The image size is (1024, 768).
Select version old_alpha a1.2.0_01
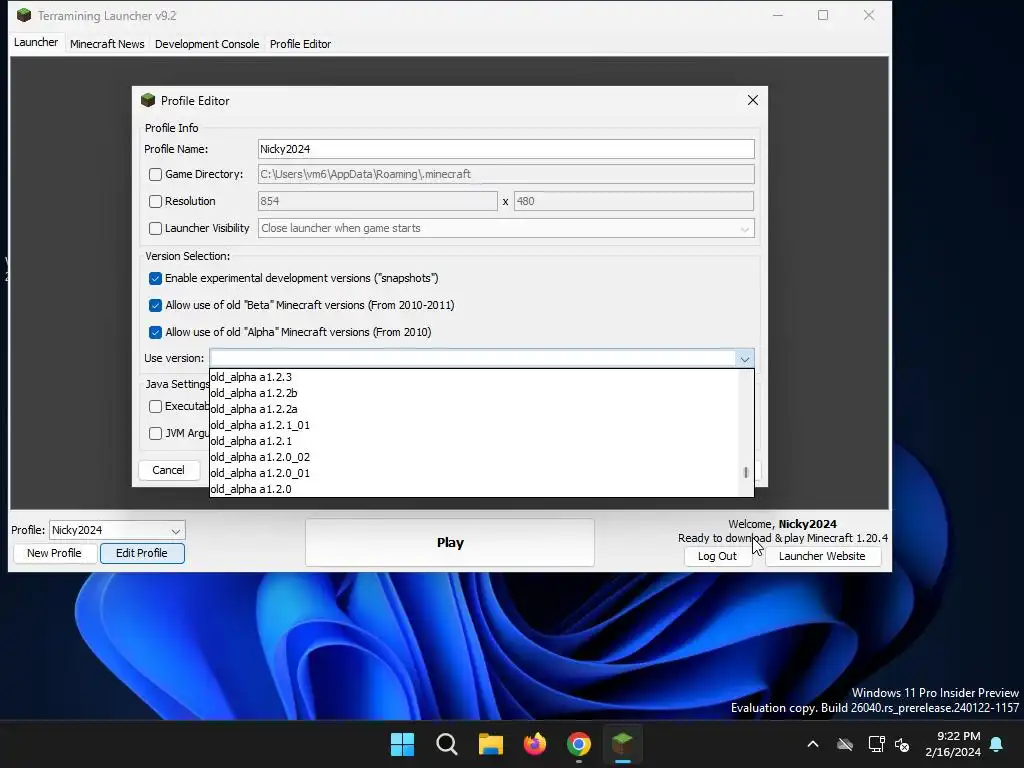pyautogui.click(x=475, y=473)
